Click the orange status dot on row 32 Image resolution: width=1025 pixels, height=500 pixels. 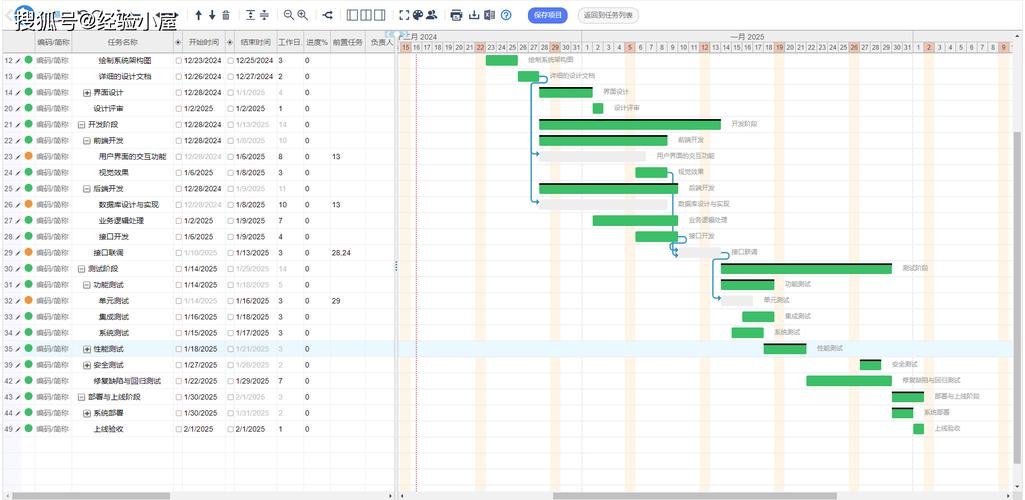pyautogui.click(x=28, y=301)
